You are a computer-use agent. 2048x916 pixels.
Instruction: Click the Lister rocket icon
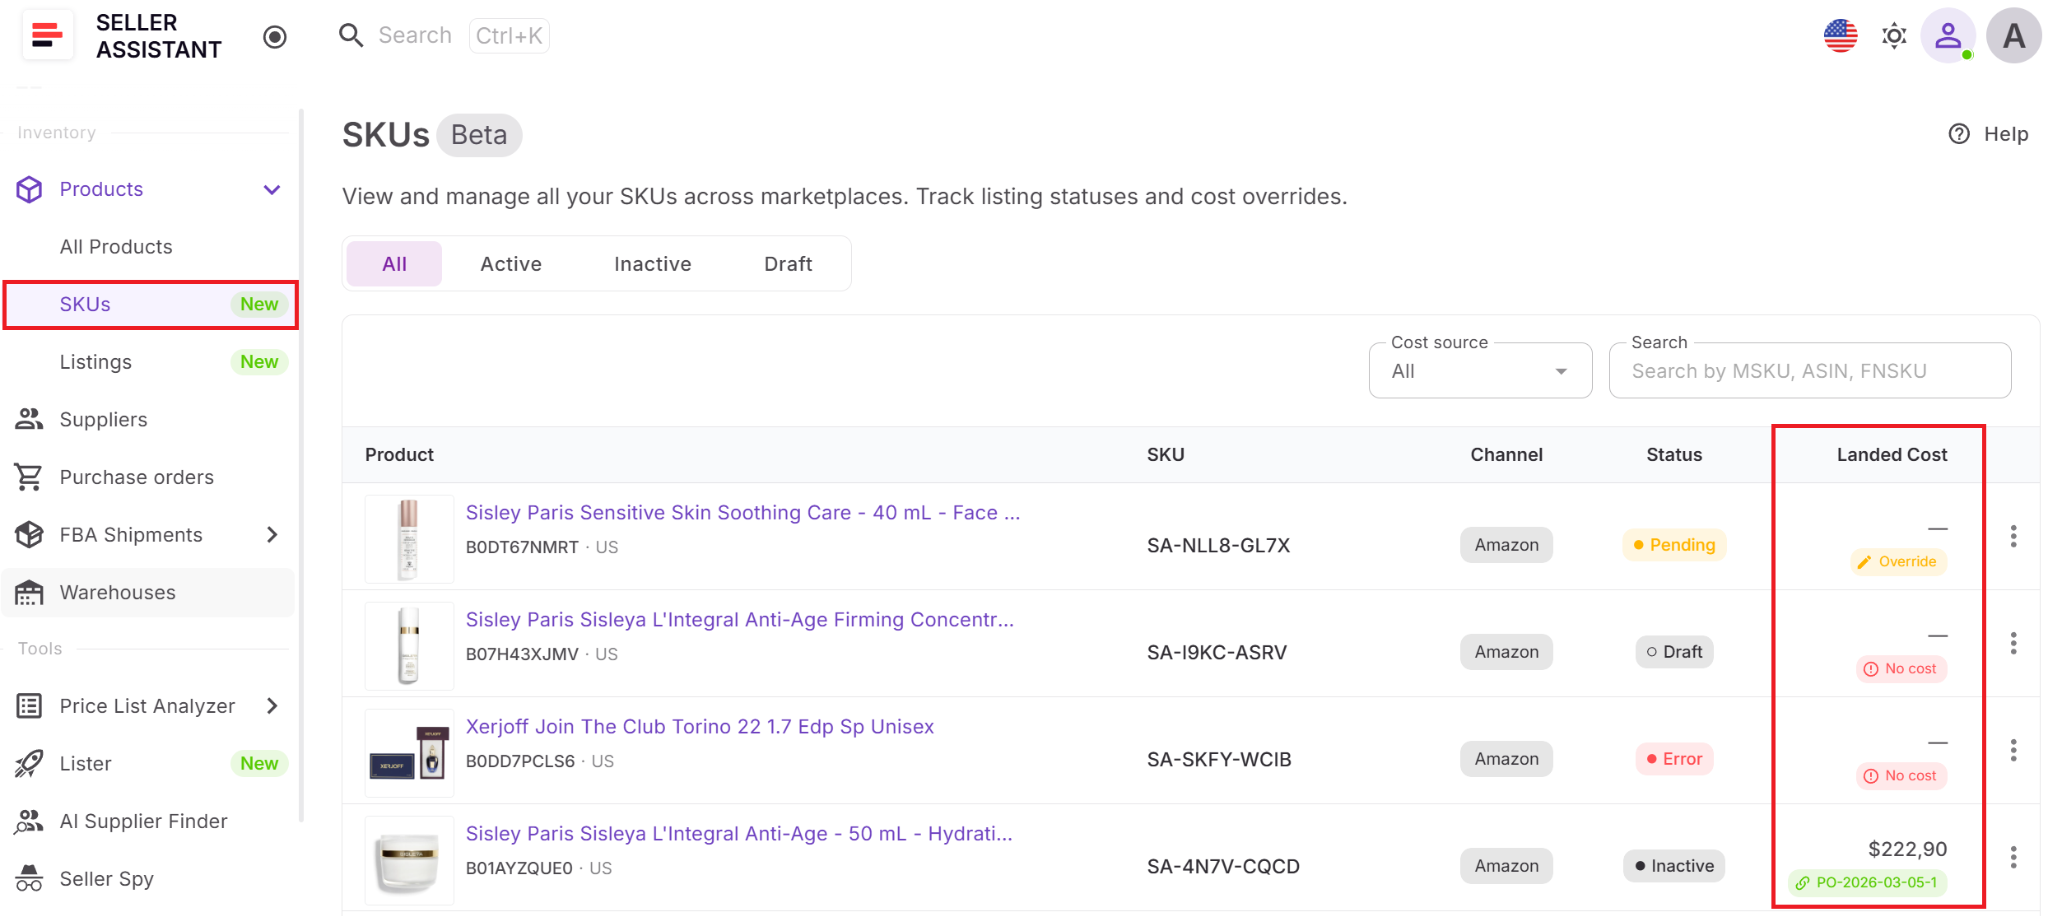point(29,764)
